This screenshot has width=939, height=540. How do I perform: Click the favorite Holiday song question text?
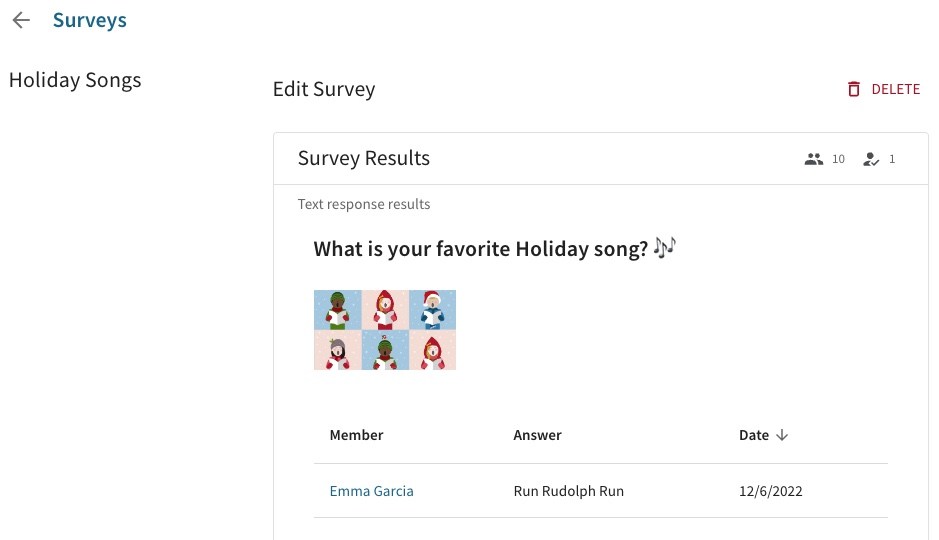[x=480, y=248]
